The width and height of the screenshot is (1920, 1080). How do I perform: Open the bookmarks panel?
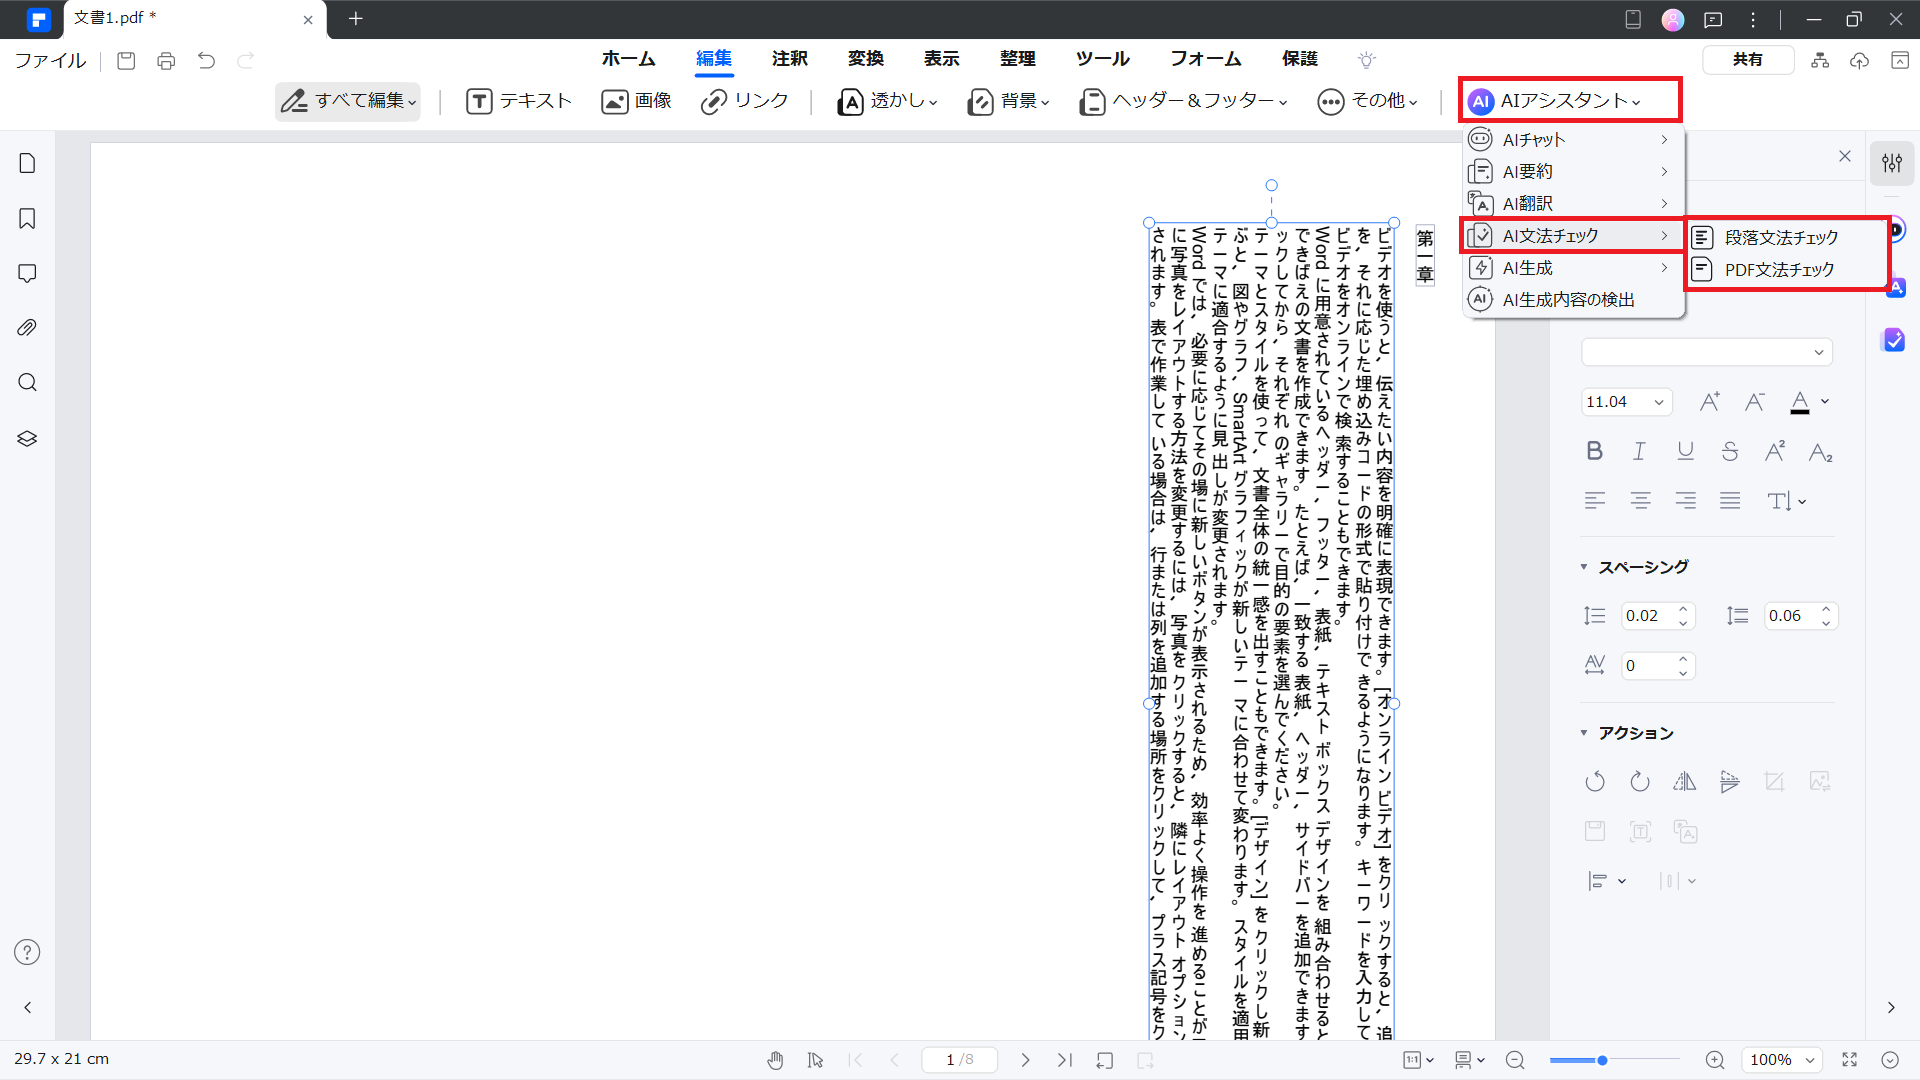tap(27, 218)
